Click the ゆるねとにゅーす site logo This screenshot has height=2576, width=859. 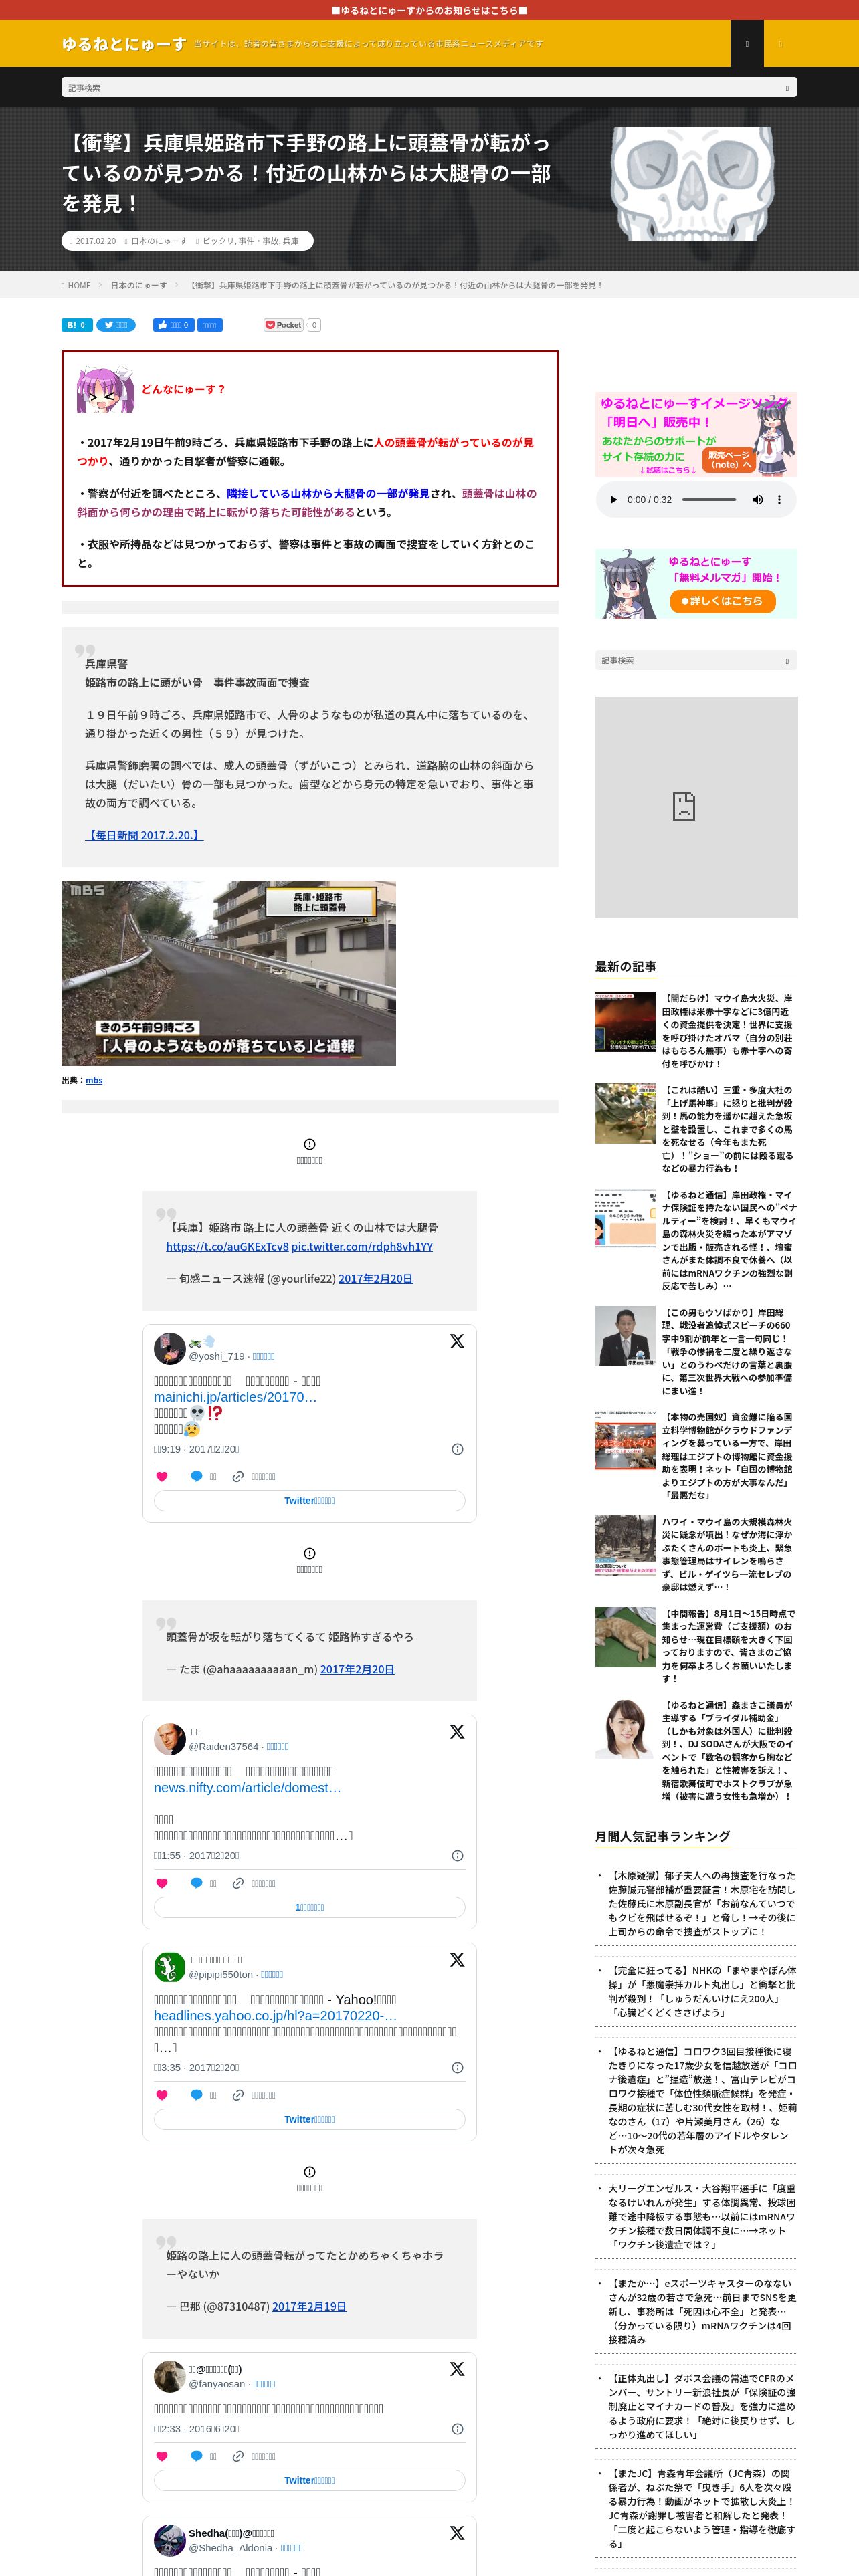pos(124,44)
